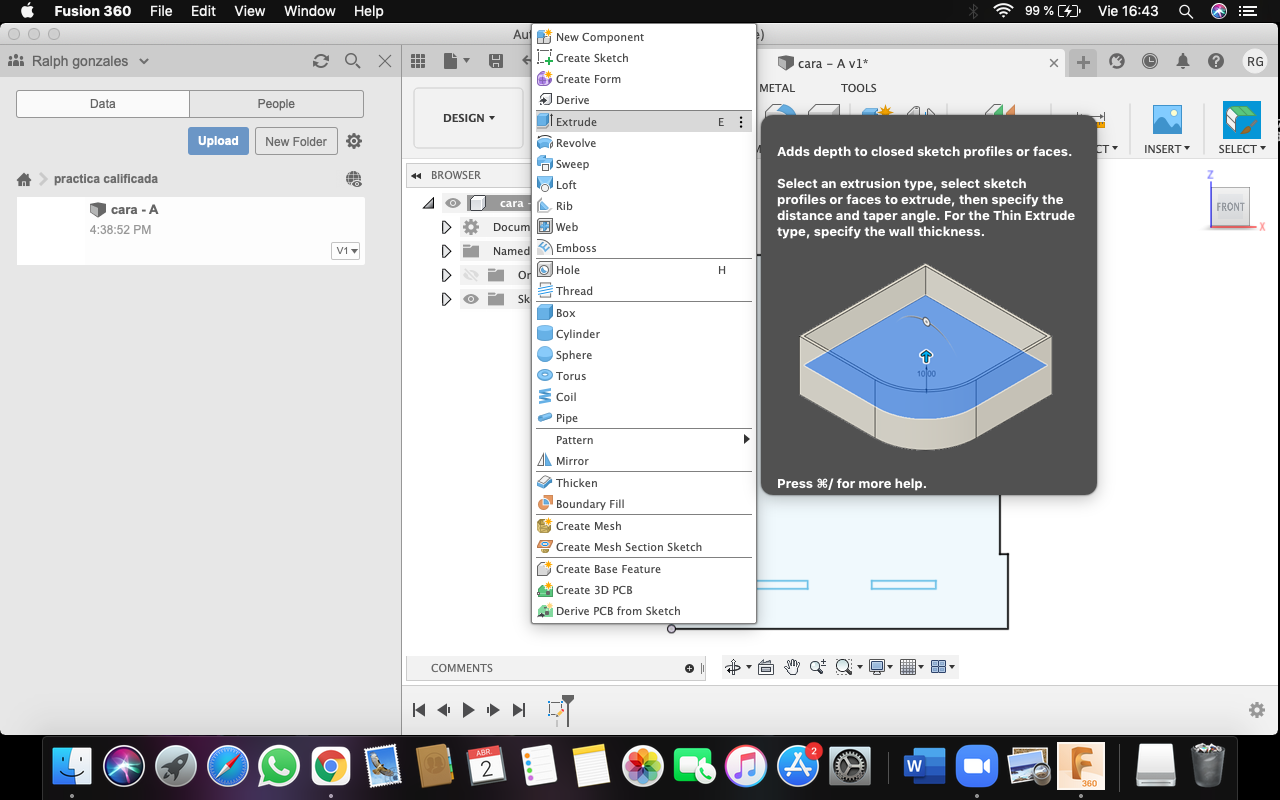Image resolution: width=1280 pixels, height=800 pixels.
Task: Click the Create Base Feature icon
Action: point(545,569)
